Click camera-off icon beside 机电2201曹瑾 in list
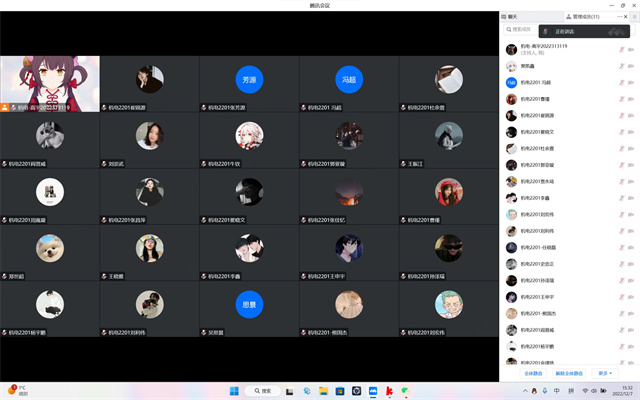The height and width of the screenshot is (400, 640). click(629, 99)
